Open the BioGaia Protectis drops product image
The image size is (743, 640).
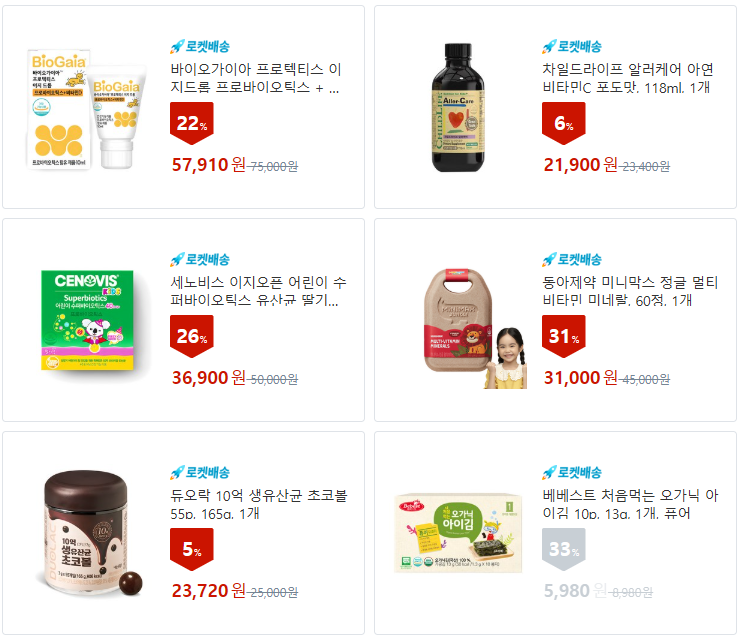pyautogui.click(x=86, y=109)
